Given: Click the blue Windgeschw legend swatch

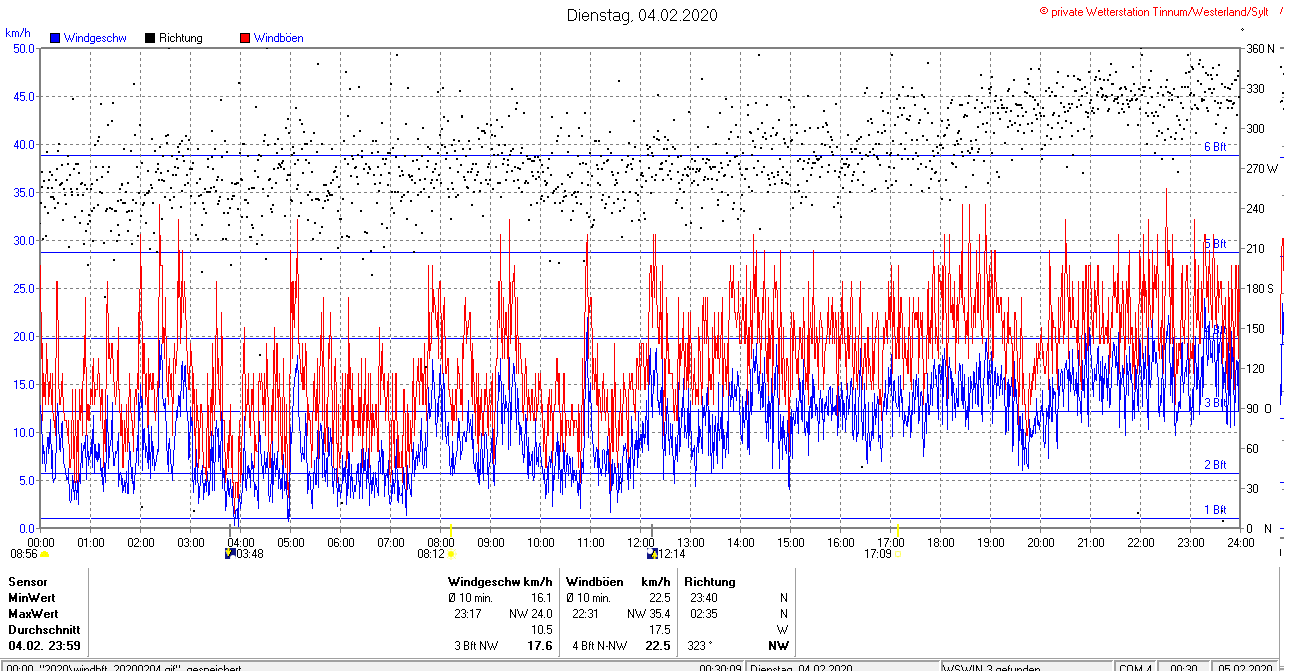Looking at the screenshot, I should [56, 38].
